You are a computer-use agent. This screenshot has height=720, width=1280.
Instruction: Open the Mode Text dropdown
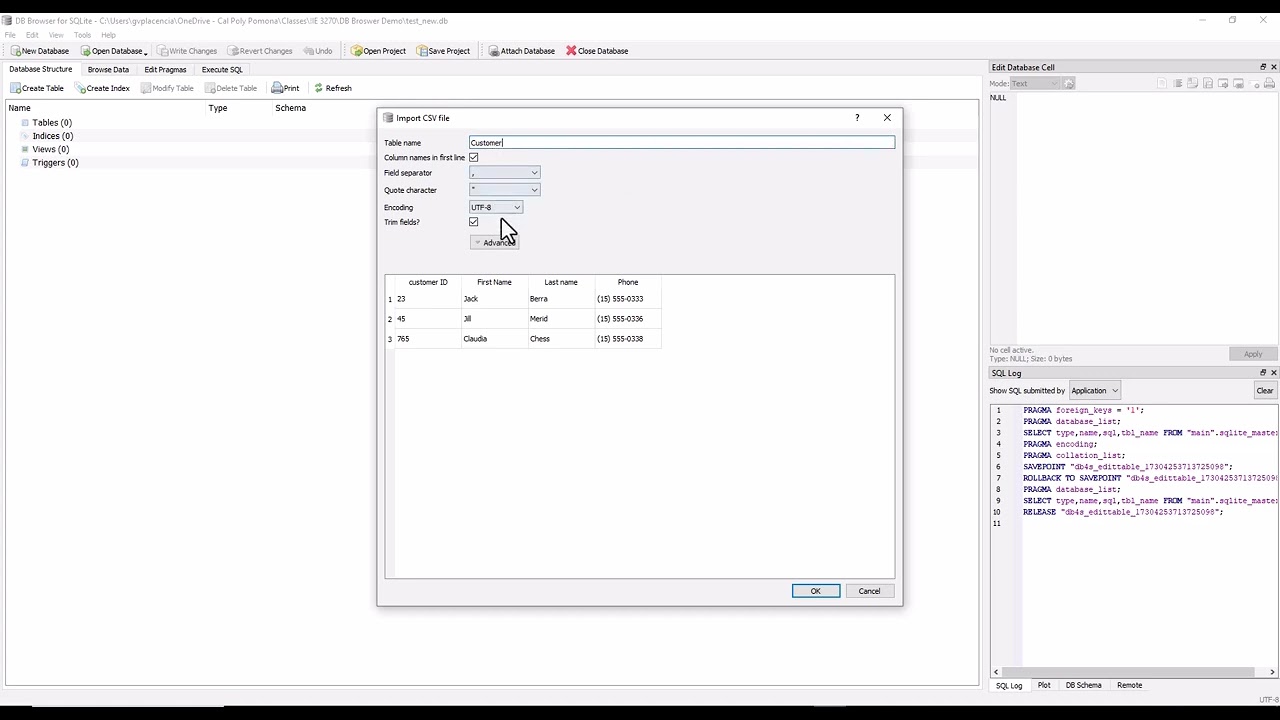(x=1035, y=84)
